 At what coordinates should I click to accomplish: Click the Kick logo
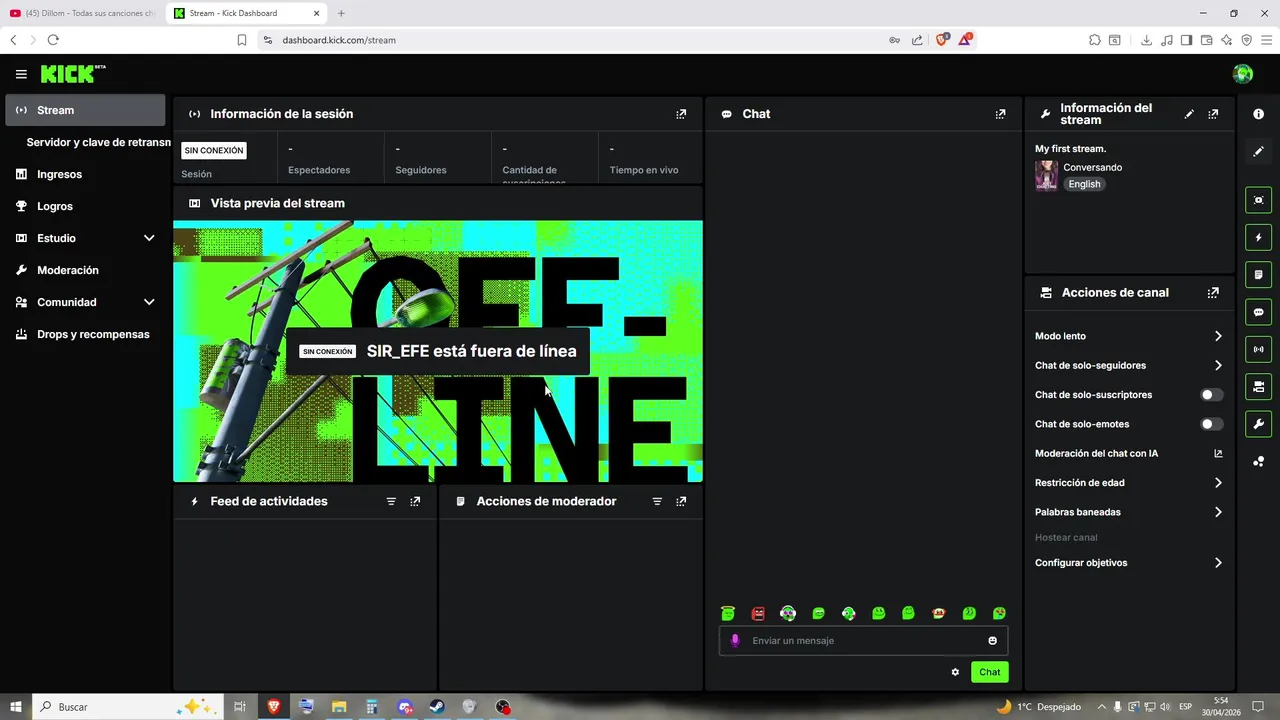tap(72, 74)
